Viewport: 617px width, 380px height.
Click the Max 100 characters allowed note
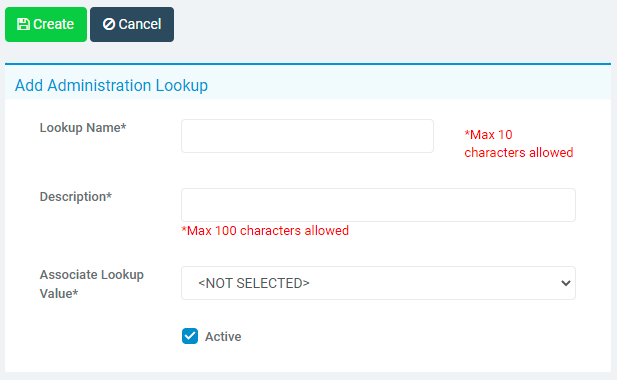[265, 231]
